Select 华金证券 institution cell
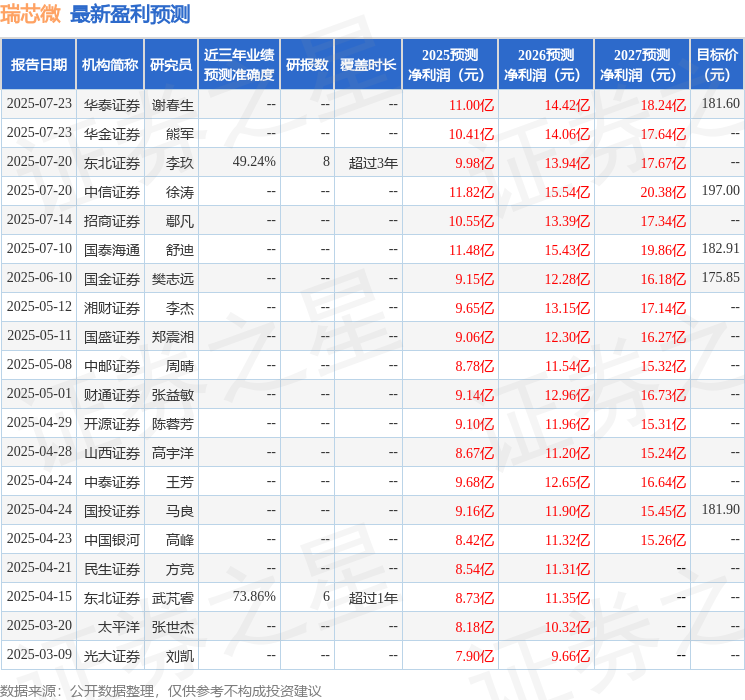Image resolution: width=745 pixels, height=700 pixels. tap(112, 134)
